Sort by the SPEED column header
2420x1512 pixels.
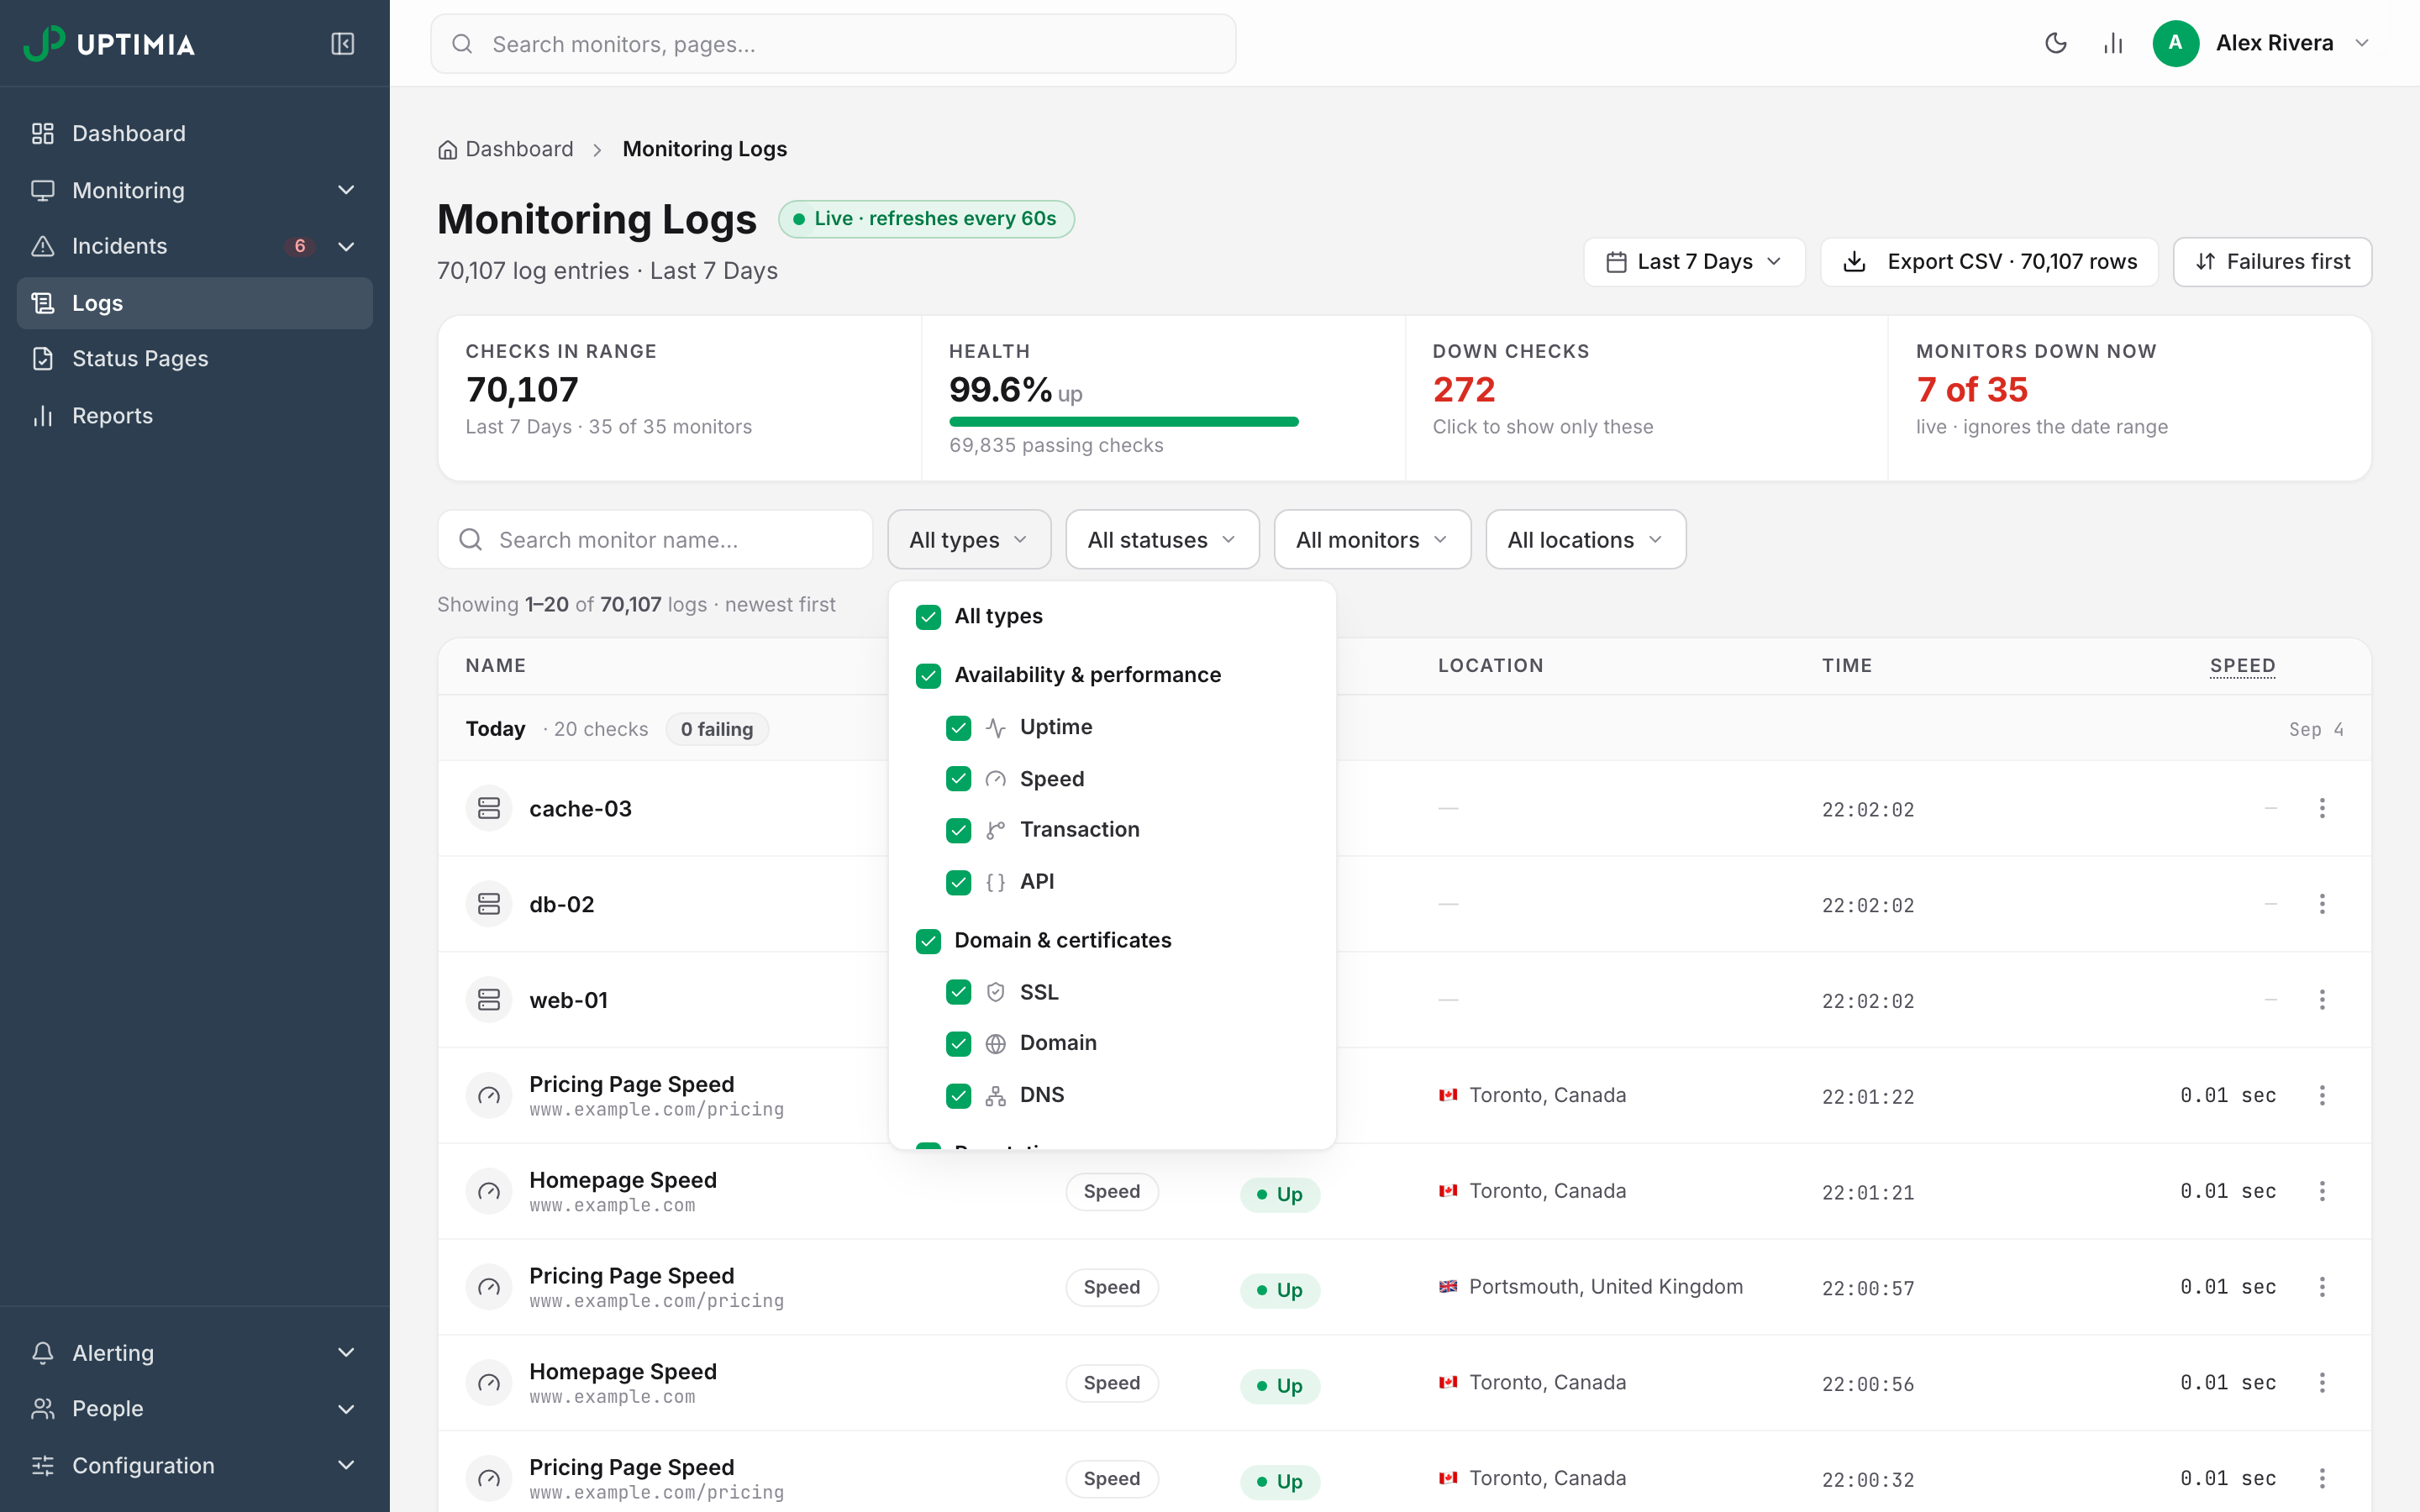[x=2242, y=666]
